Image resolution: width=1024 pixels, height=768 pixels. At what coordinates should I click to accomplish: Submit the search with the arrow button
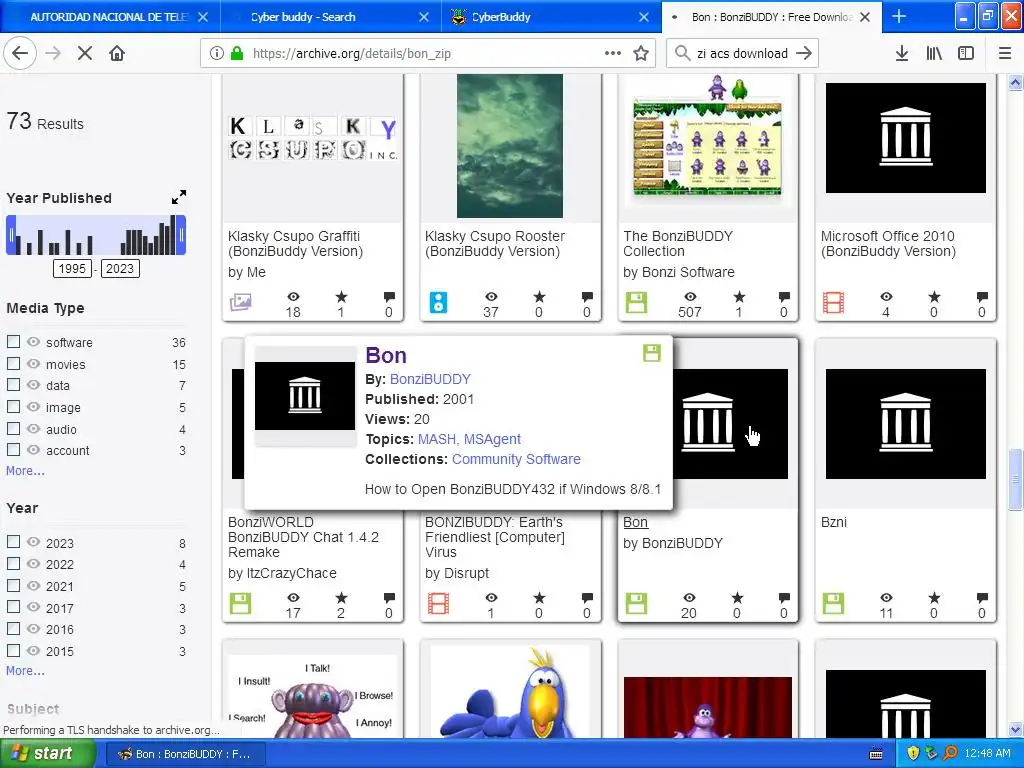pos(804,54)
